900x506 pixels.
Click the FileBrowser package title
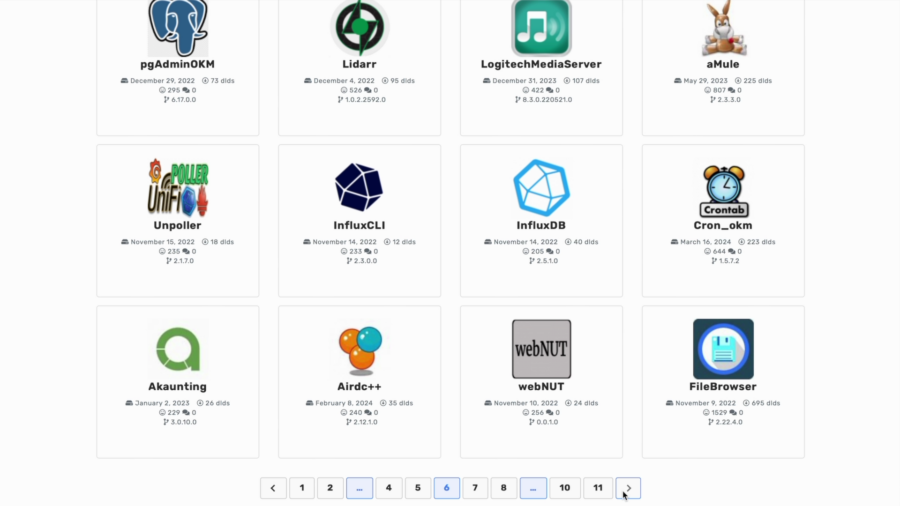point(723,387)
